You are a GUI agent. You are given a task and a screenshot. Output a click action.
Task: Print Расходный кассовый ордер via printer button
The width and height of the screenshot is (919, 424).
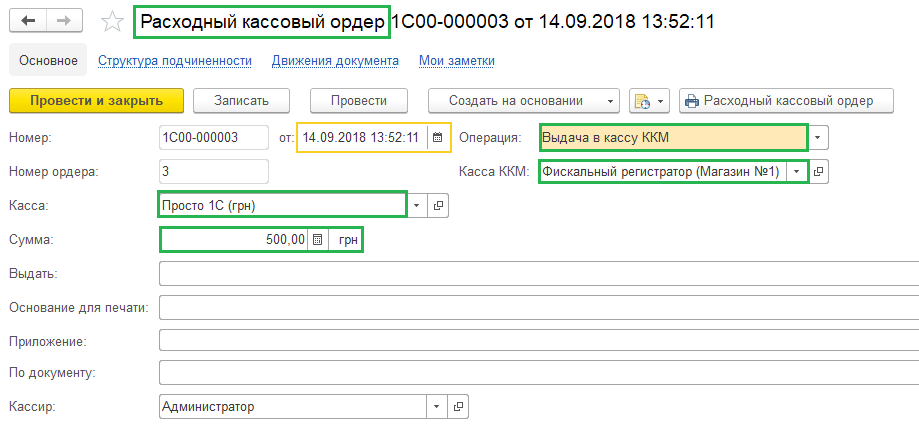point(786,101)
